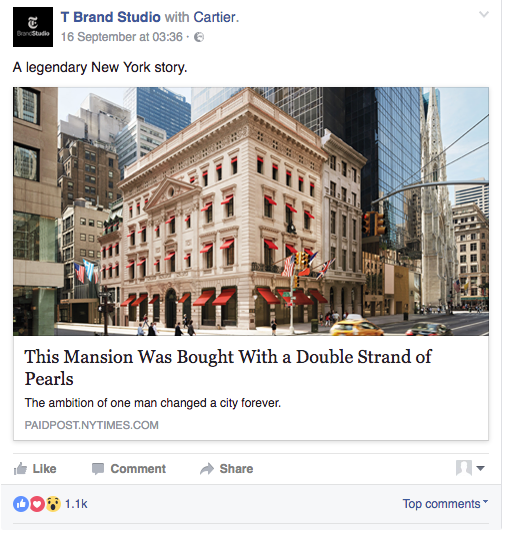Click the public globe privacy icon
The width and height of the screenshot is (505, 533).
click(x=199, y=37)
